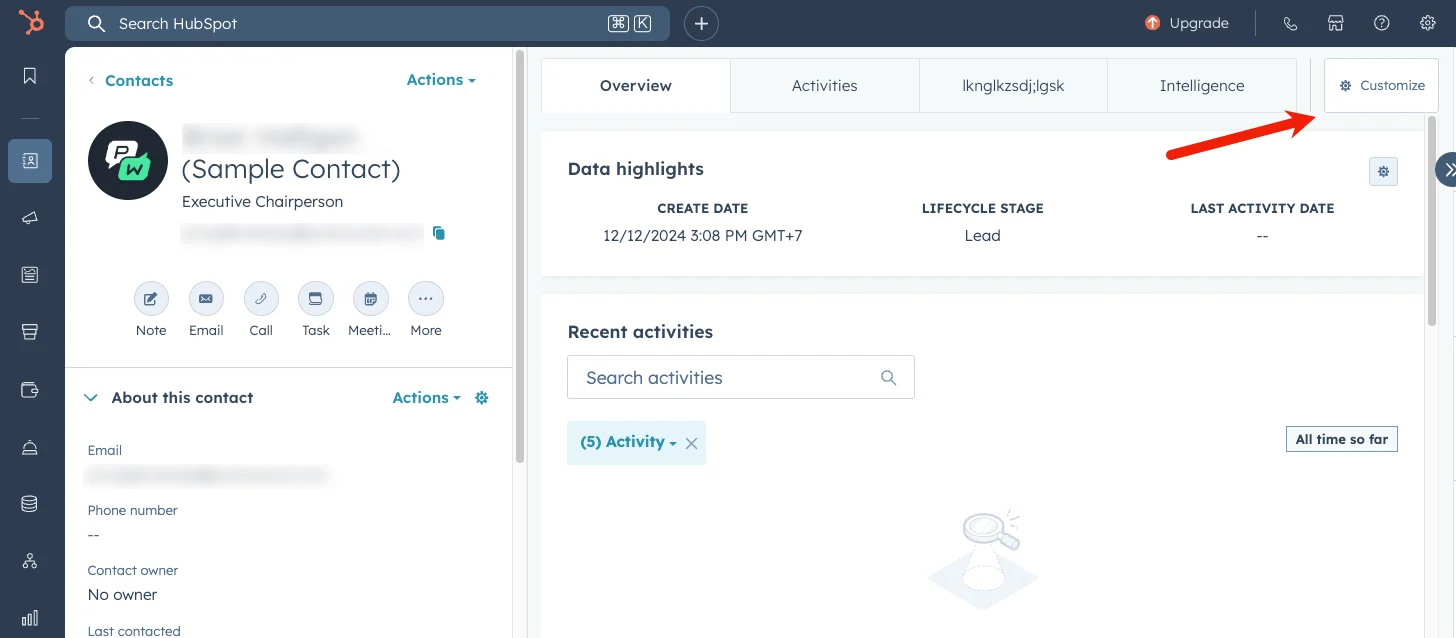
Task: Open the Data Management database icon in sidebar
Action: pyautogui.click(x=29, y=504)
